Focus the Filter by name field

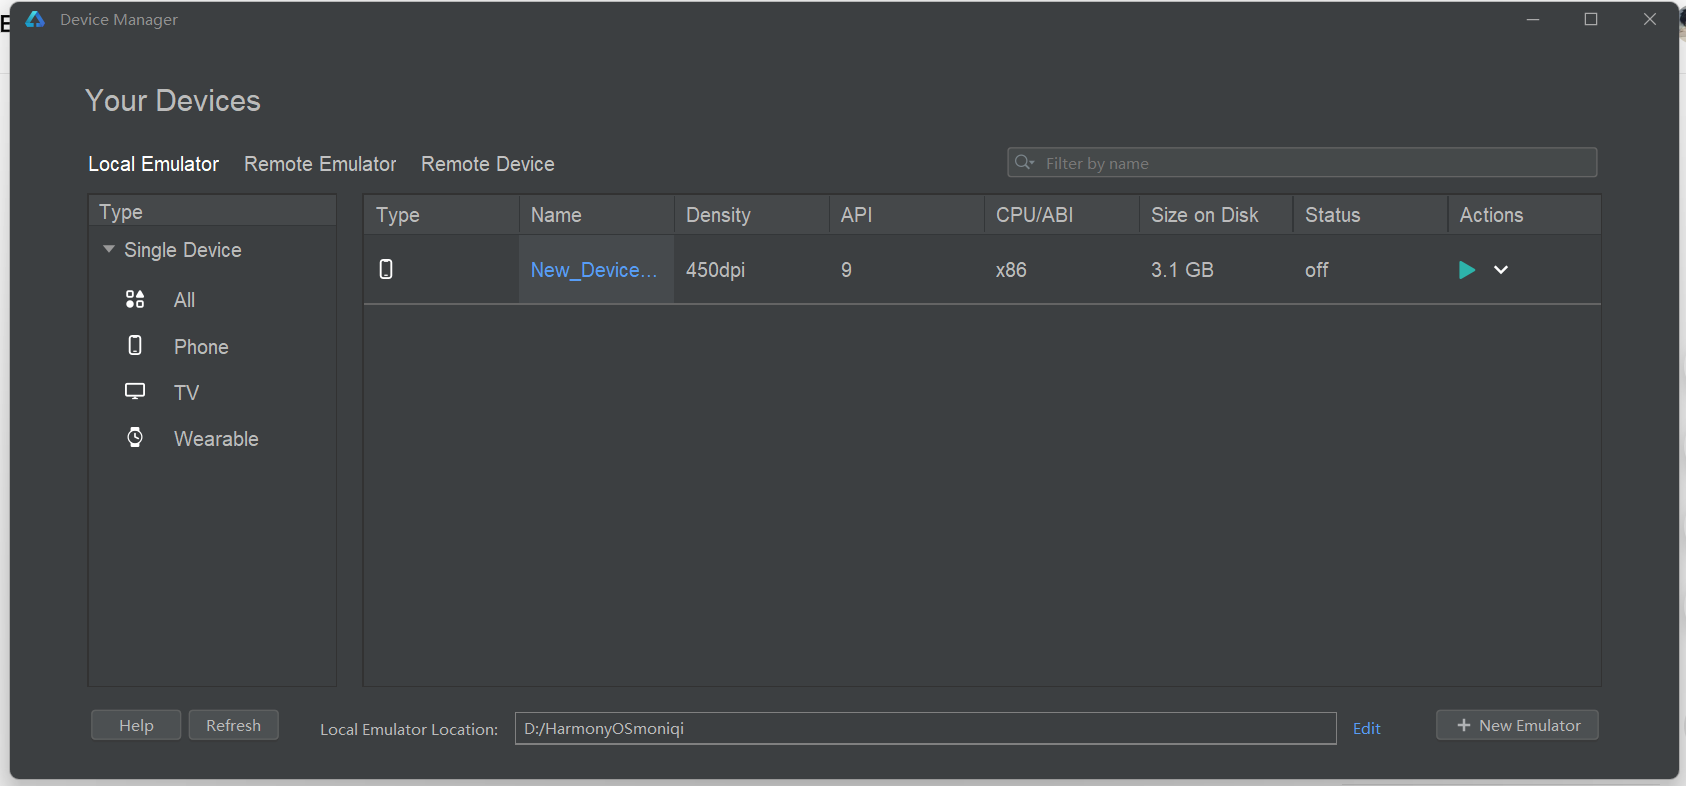(x=1302, y=162)
